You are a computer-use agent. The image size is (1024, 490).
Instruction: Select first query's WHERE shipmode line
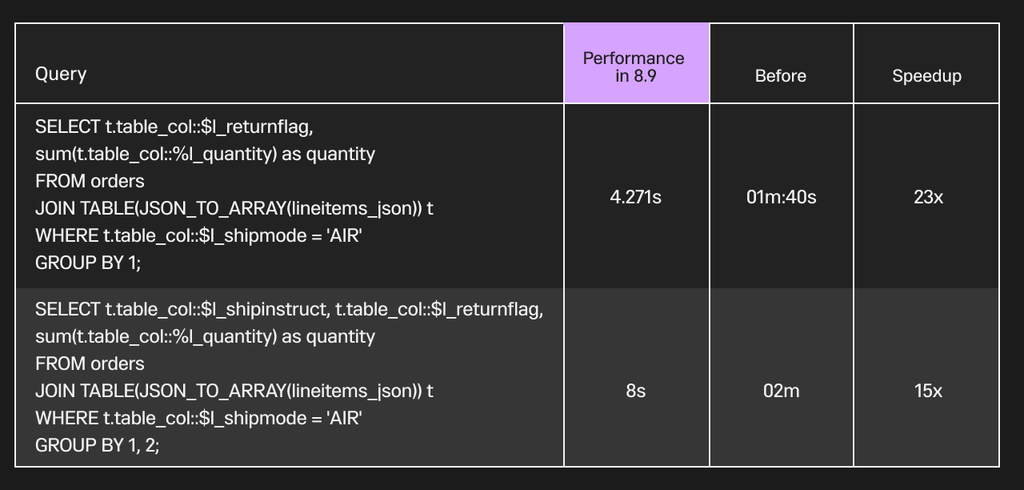coord(199,236)
